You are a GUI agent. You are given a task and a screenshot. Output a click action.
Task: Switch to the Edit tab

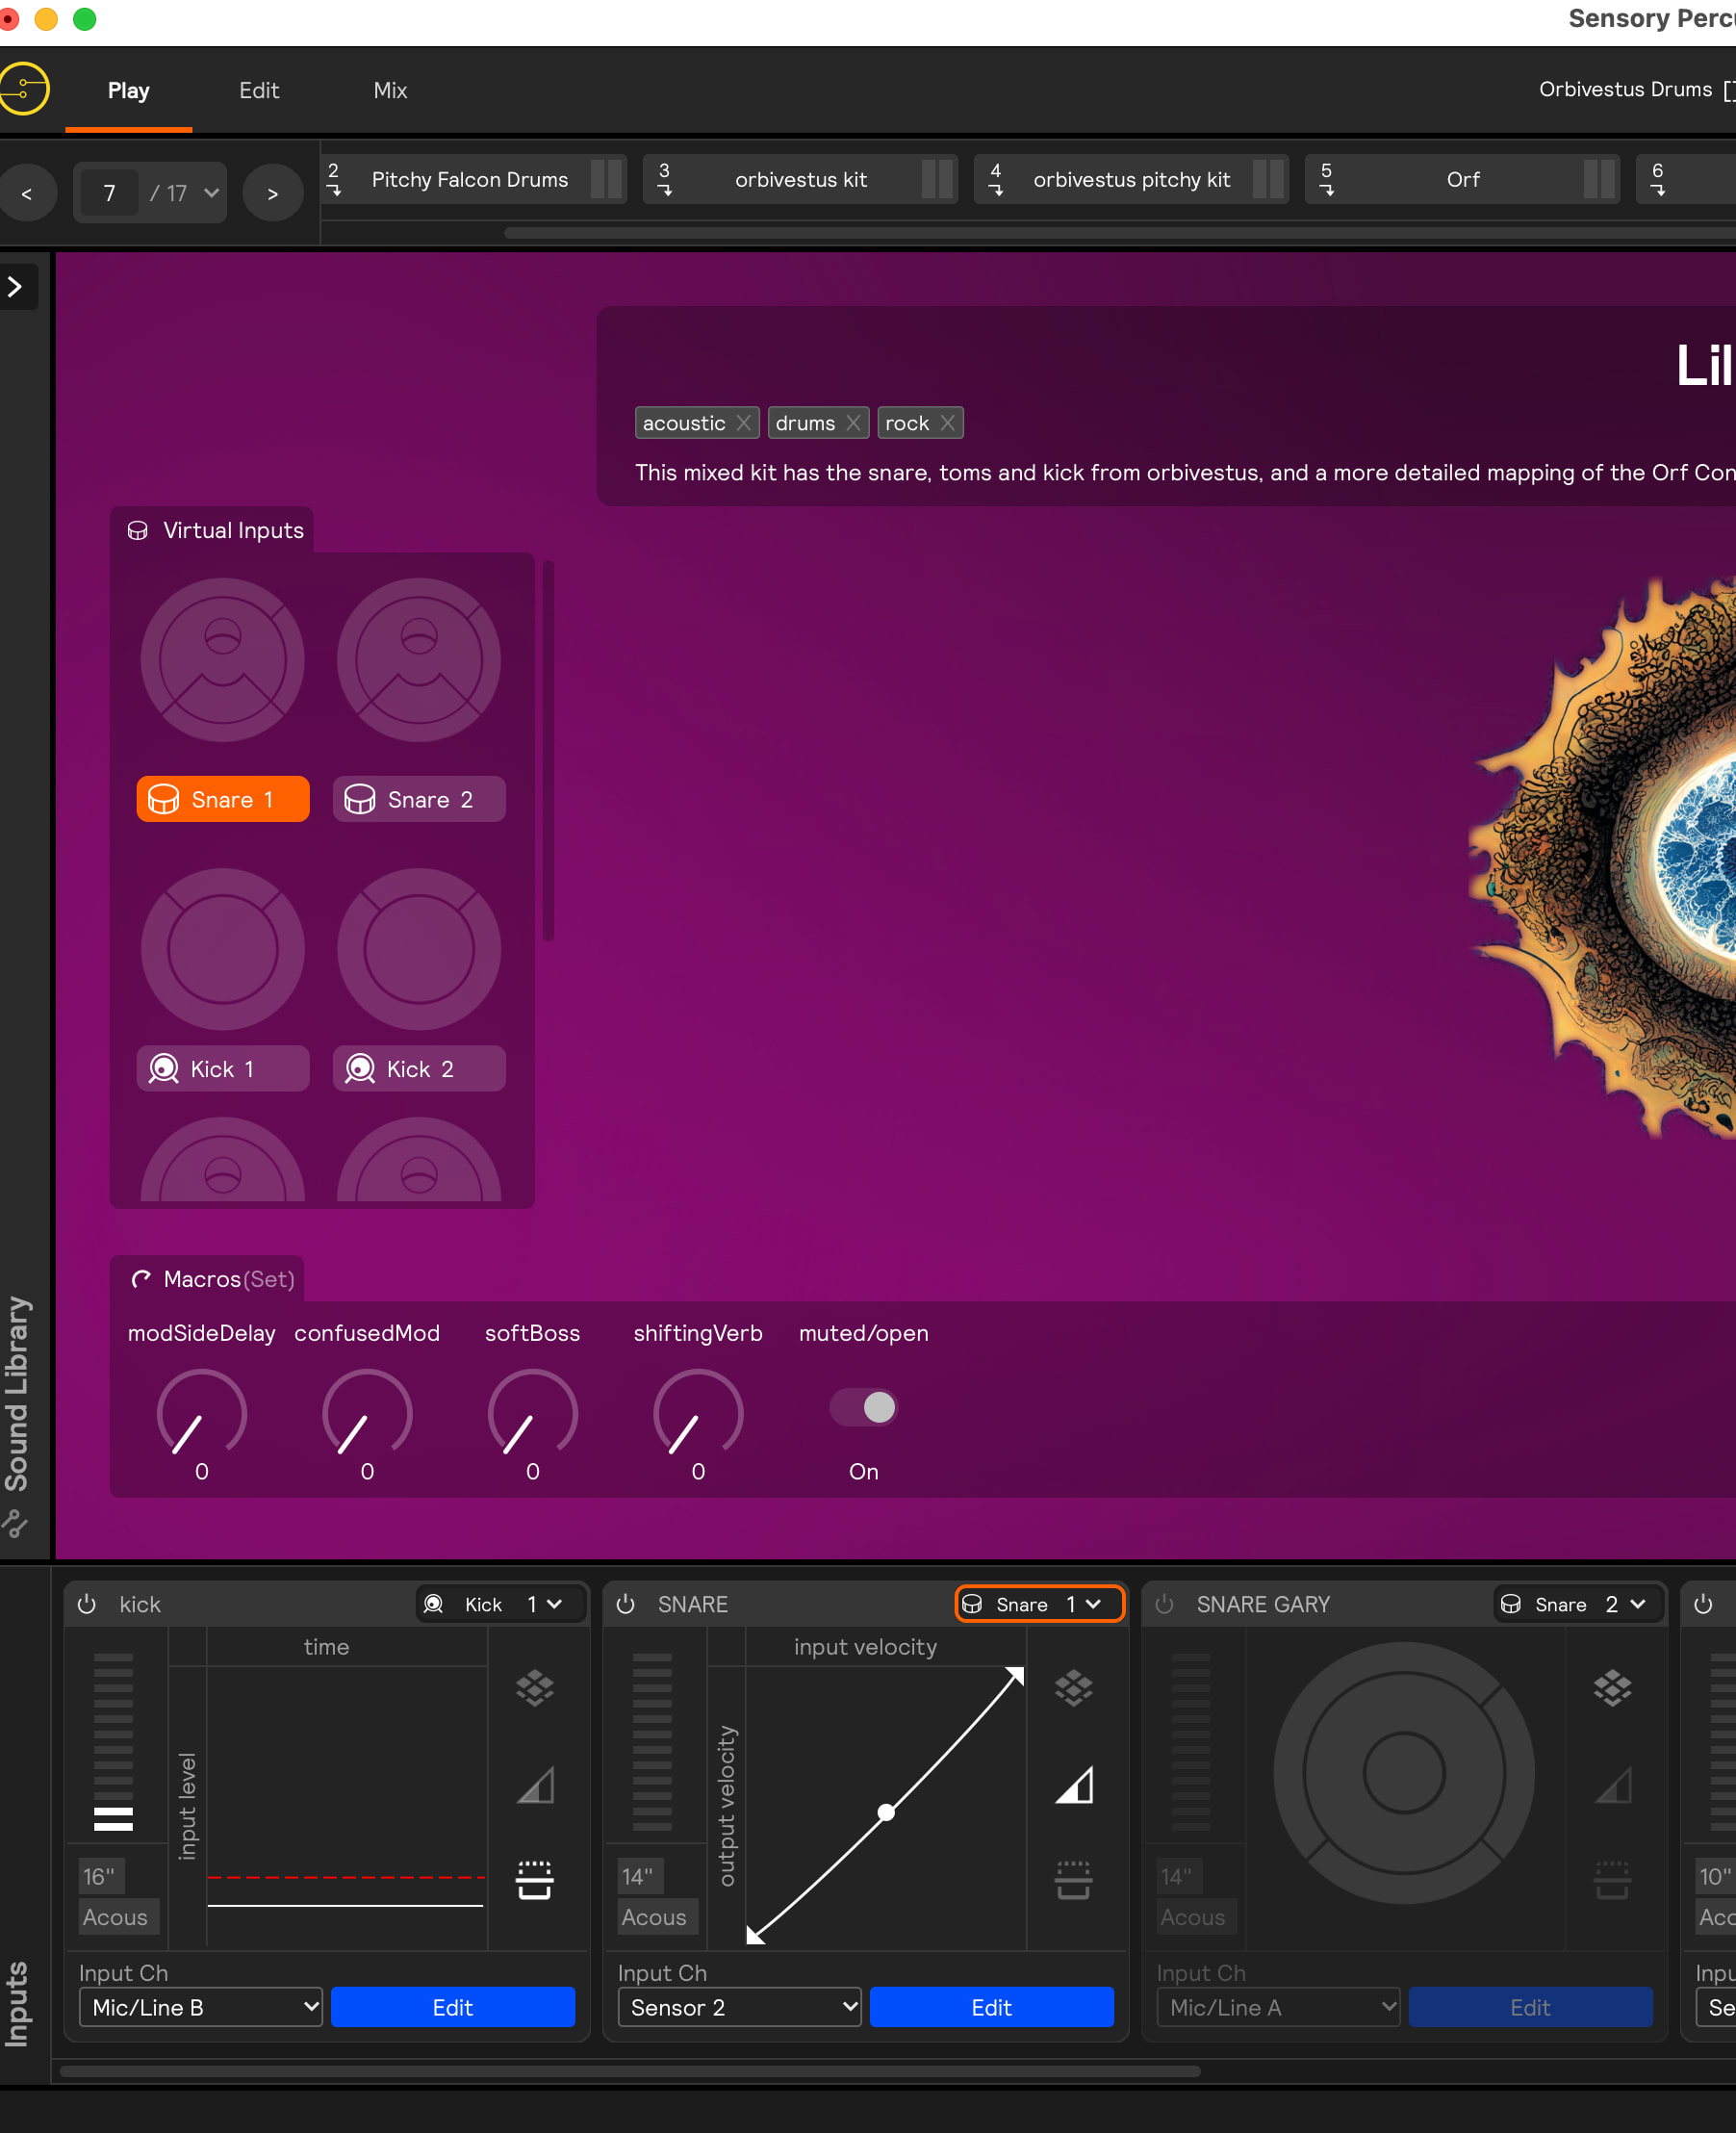[x=258, y=90]
